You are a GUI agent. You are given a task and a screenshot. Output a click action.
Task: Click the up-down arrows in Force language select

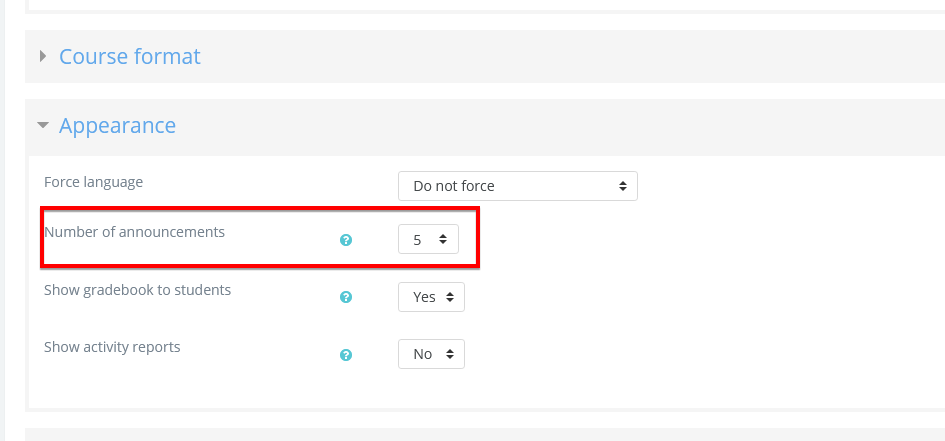pyautogui.click(x=622, y=186)
